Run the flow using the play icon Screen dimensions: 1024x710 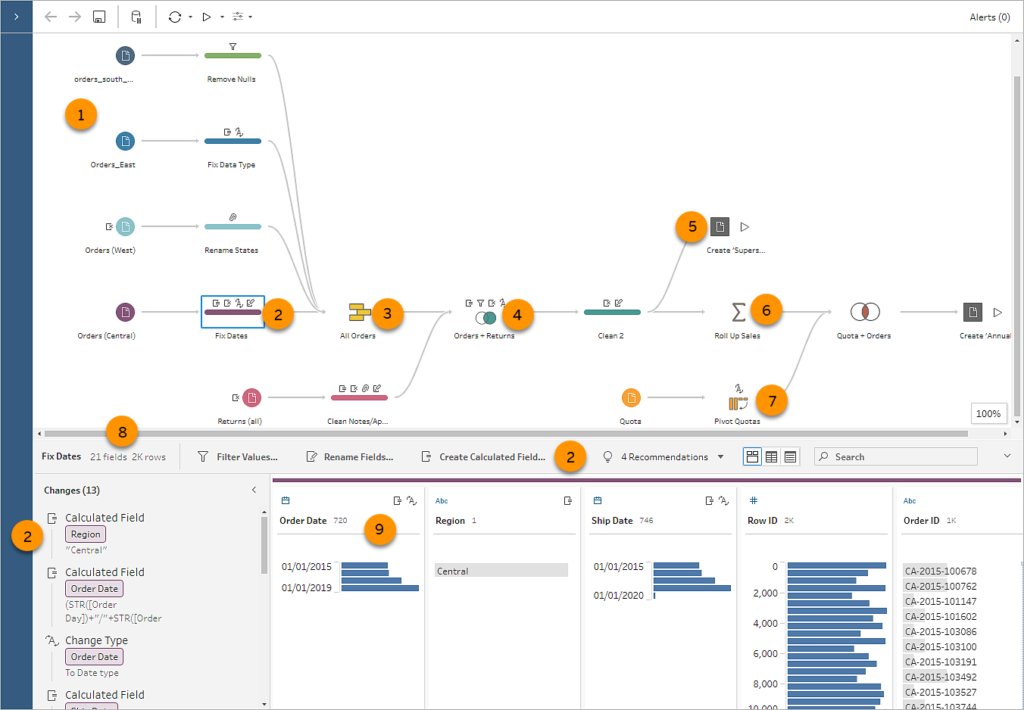pos(204,16)
